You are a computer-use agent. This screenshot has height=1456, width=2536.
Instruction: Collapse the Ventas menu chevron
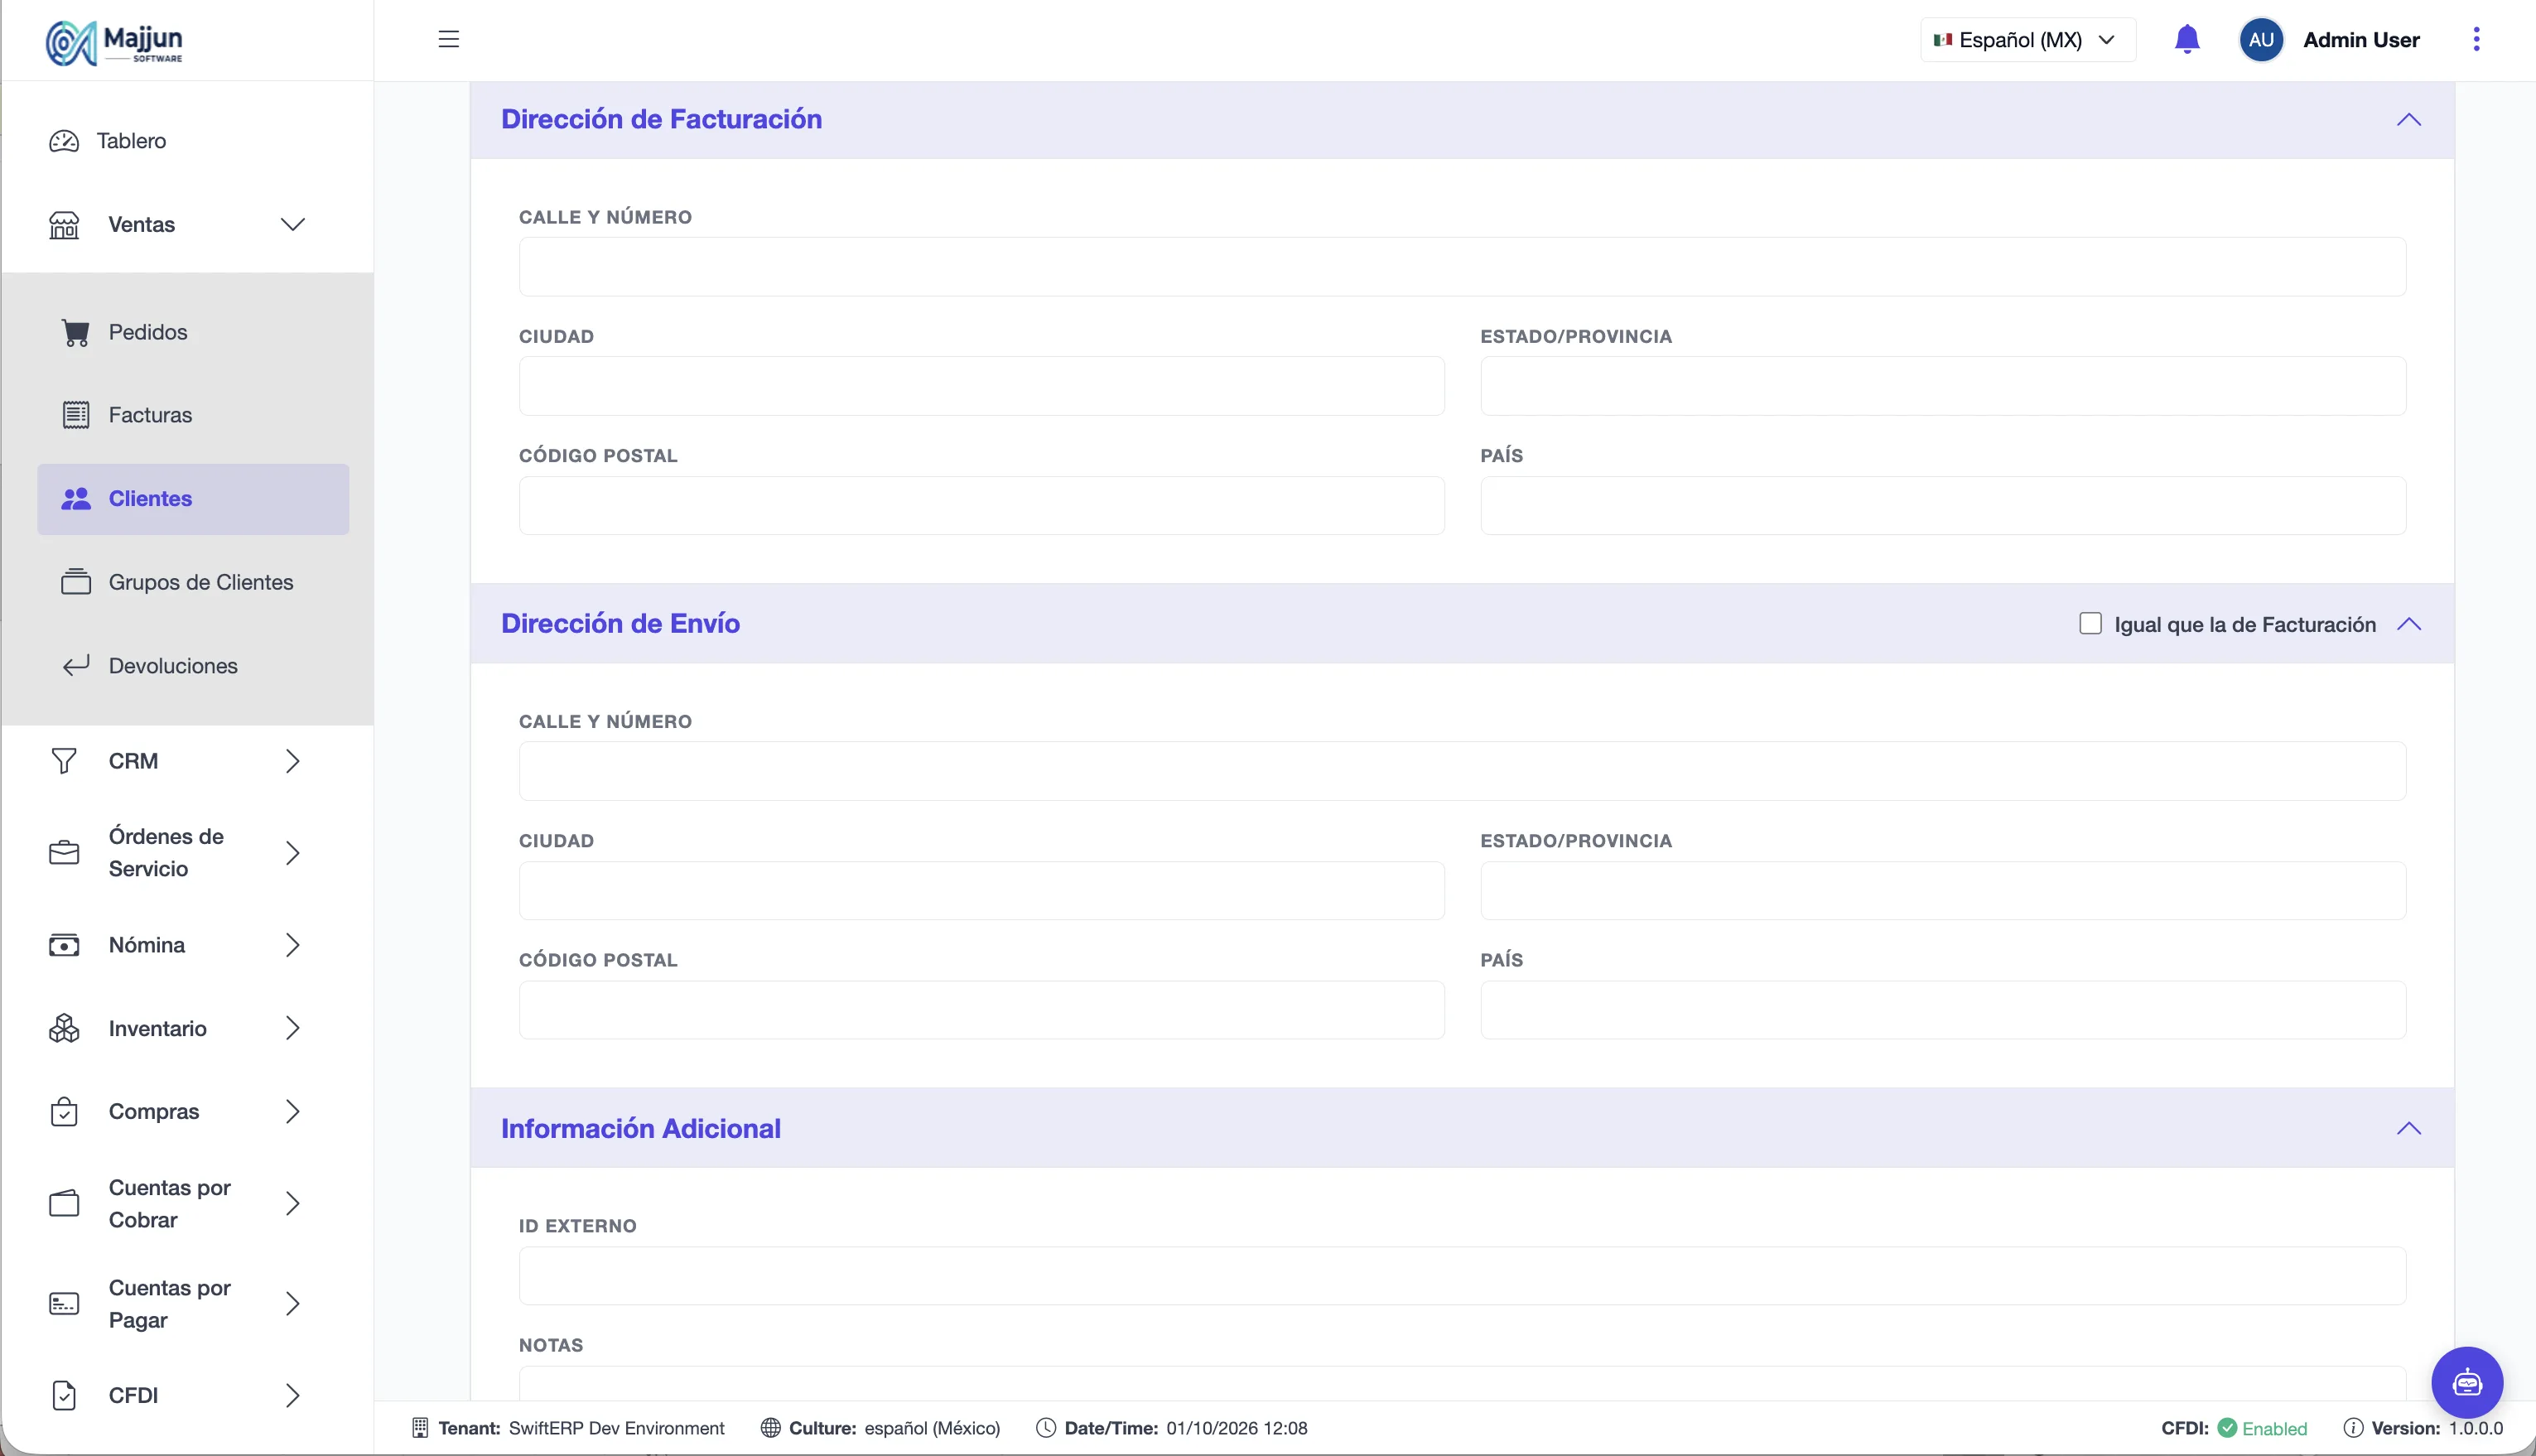pyautogui.click(x=292, y=225)
